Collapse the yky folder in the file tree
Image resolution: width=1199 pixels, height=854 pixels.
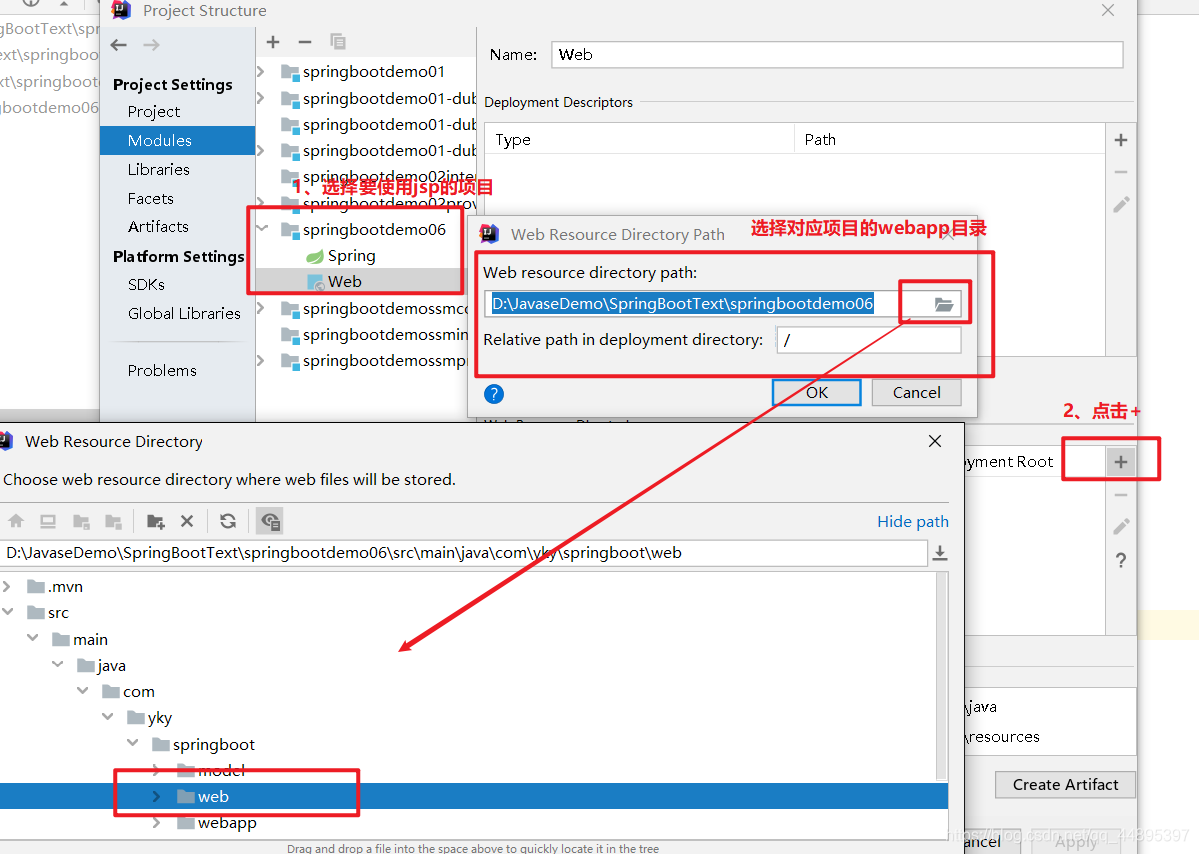point(108,716)
